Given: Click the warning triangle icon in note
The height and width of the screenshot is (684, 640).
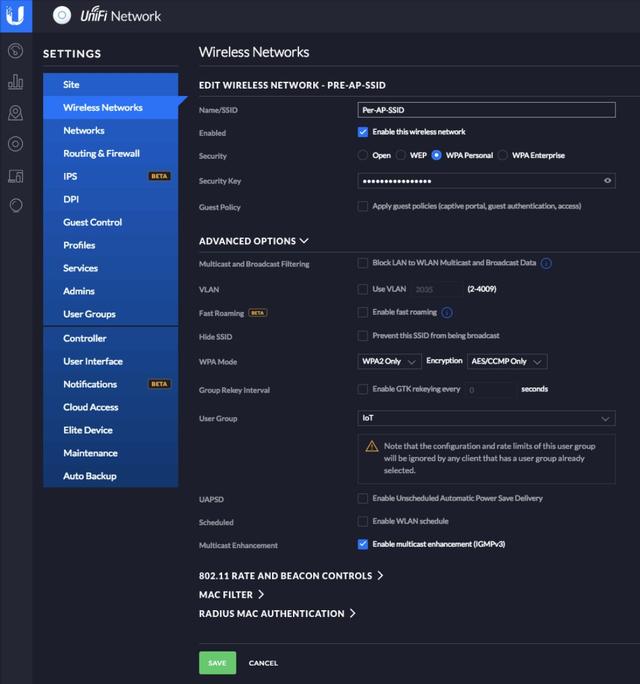Looking at the screenshot, I should [372, 446].
